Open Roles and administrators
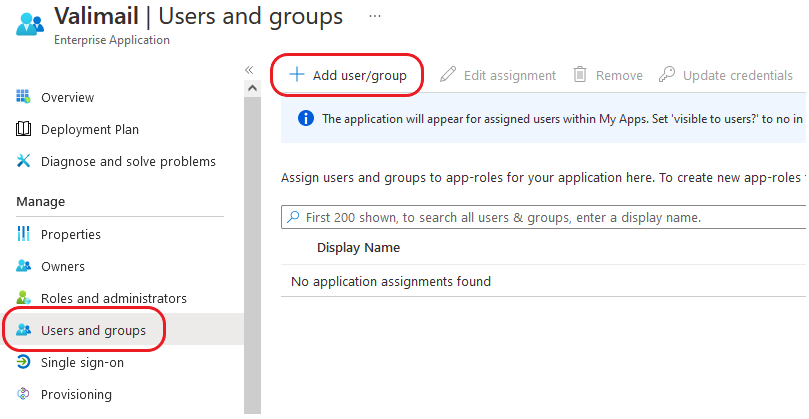This screenshot has height=419, width=809. [x=114, y=299]
